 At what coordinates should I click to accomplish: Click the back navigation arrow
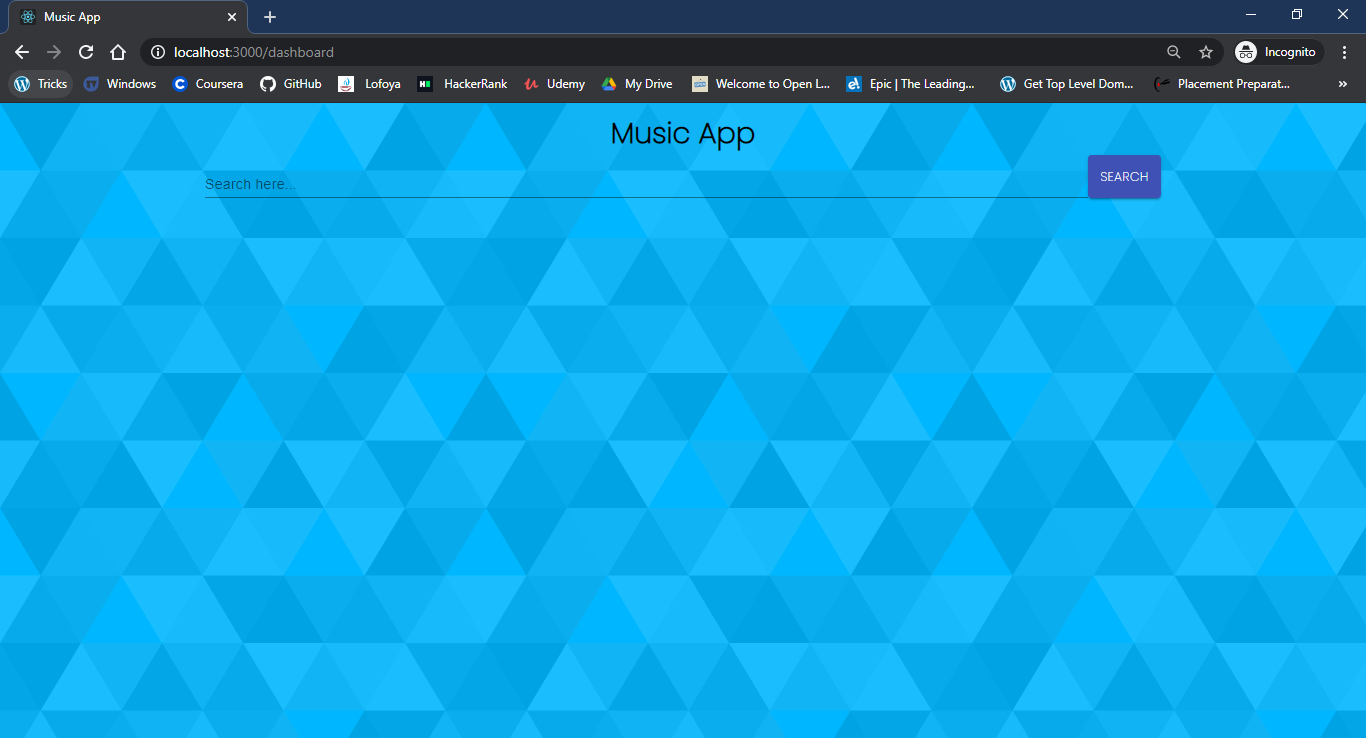(x=21, y=51)
